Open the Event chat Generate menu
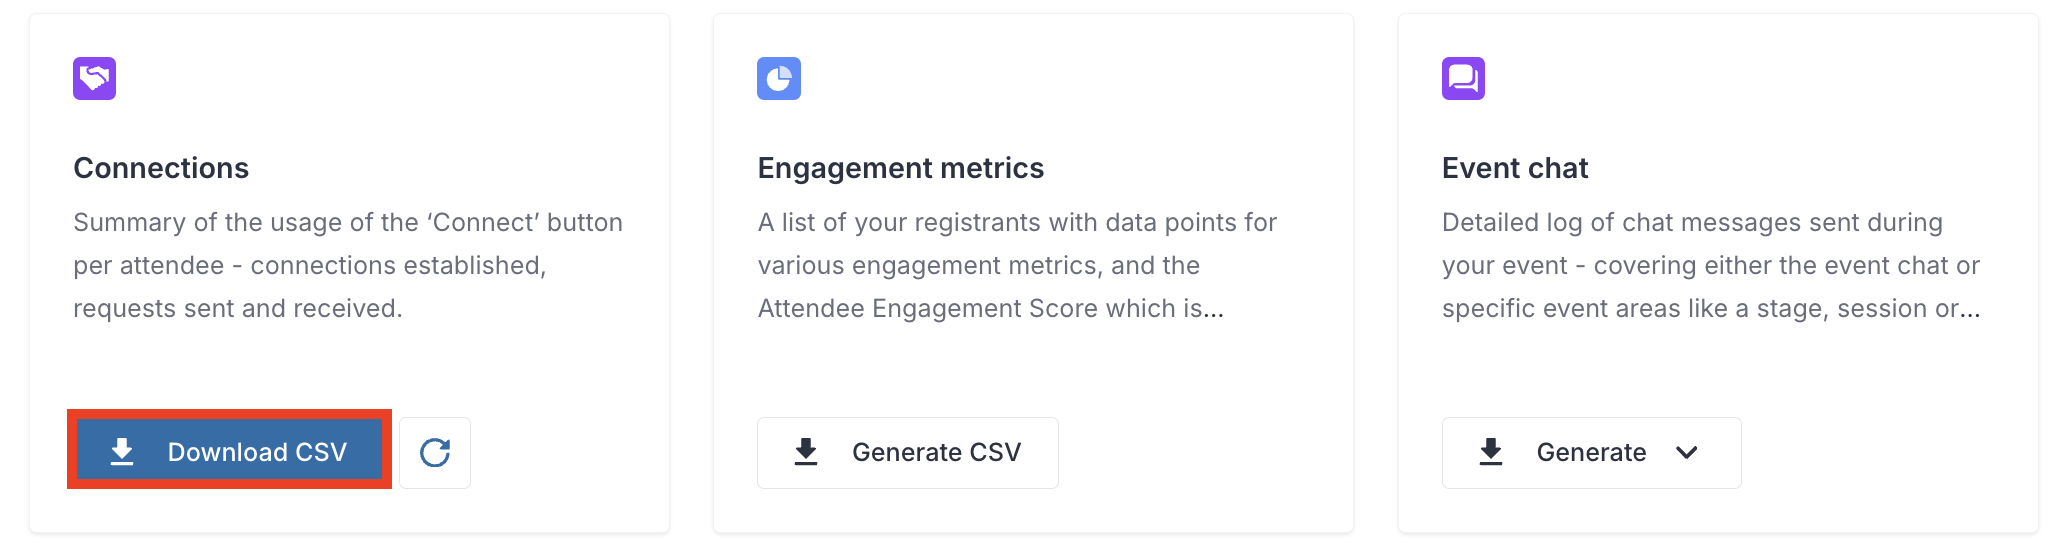This screenshot has width=2064, height=556. [1592, 453]
